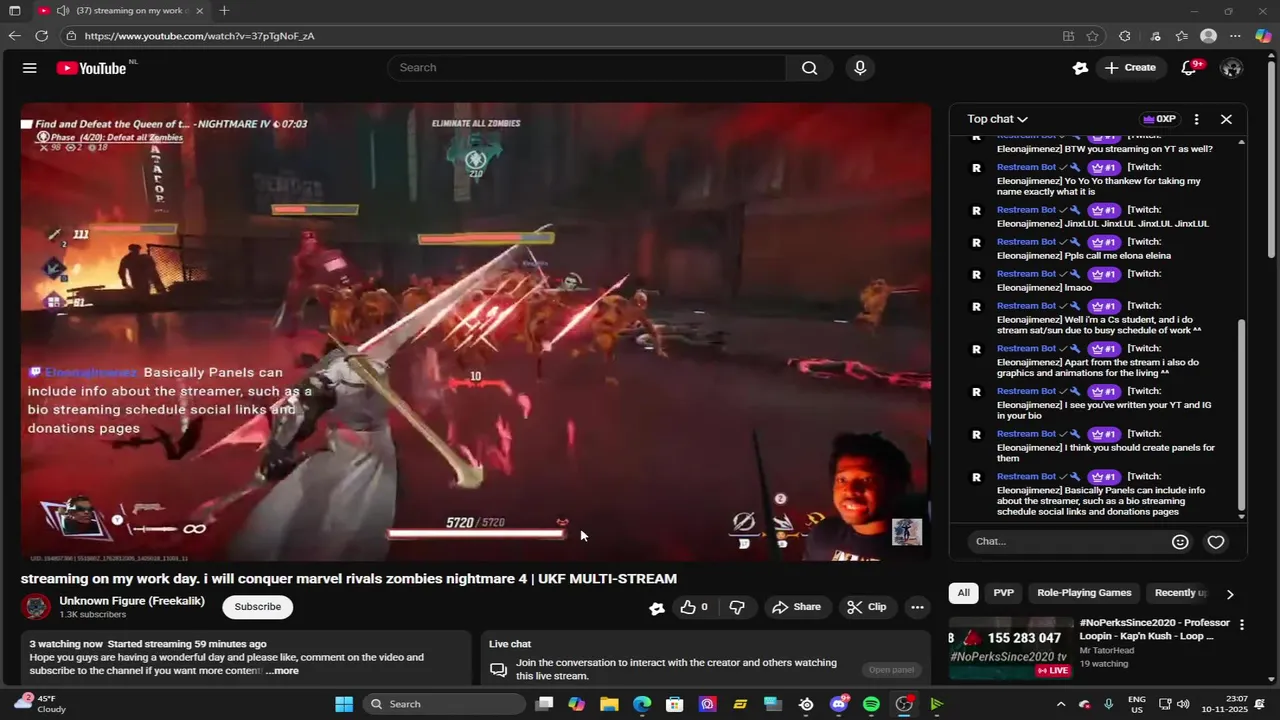The height and width of the screenshot is (720, 1280).
Task: Expand description with ...more
Action: tap(282, 671)
